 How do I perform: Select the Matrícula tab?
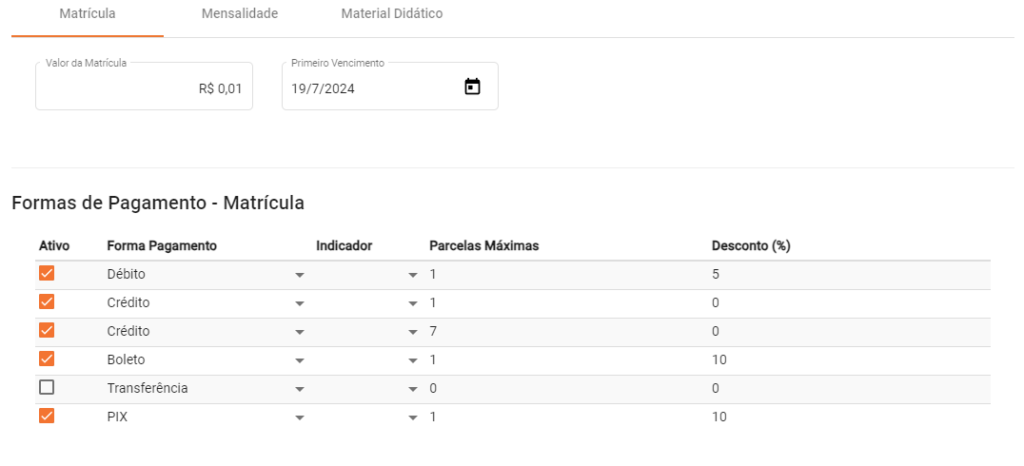(x=87, y=14)
